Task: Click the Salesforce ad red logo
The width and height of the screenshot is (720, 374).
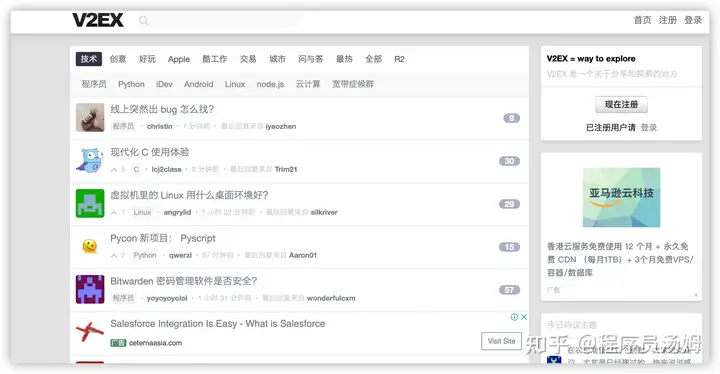Action: tap(90, 332)
